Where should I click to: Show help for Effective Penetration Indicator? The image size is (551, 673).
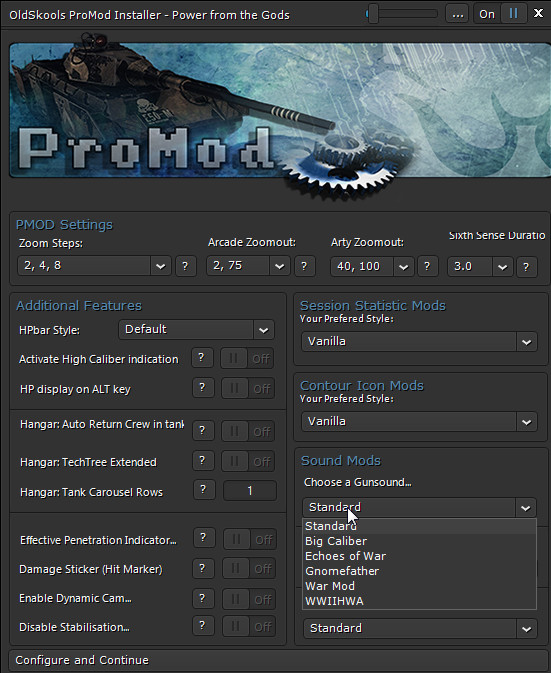(203, 538)
